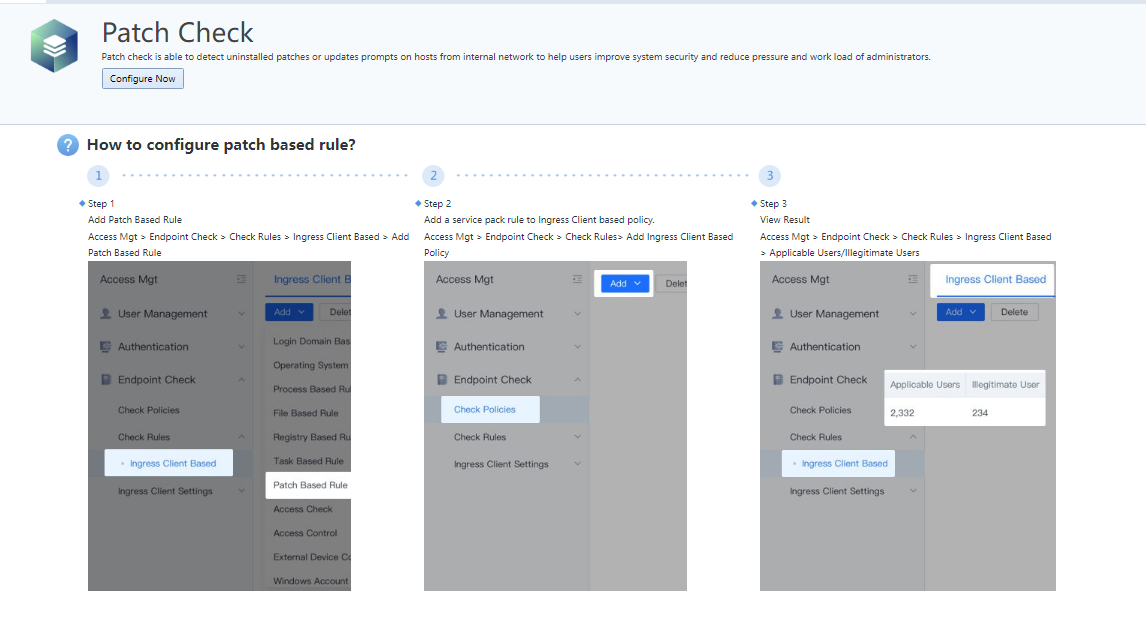Screen dimensions: 1146x623
Task: Open the highlighted Add dropdown in Step 2 image
Action: point(625,284)
